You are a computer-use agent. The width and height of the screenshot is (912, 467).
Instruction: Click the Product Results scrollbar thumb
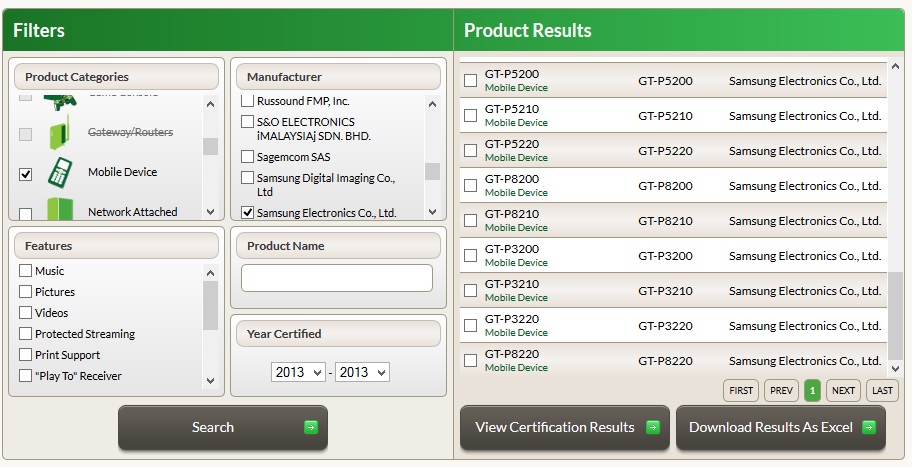pyautogui.click(x=895, y=316)
